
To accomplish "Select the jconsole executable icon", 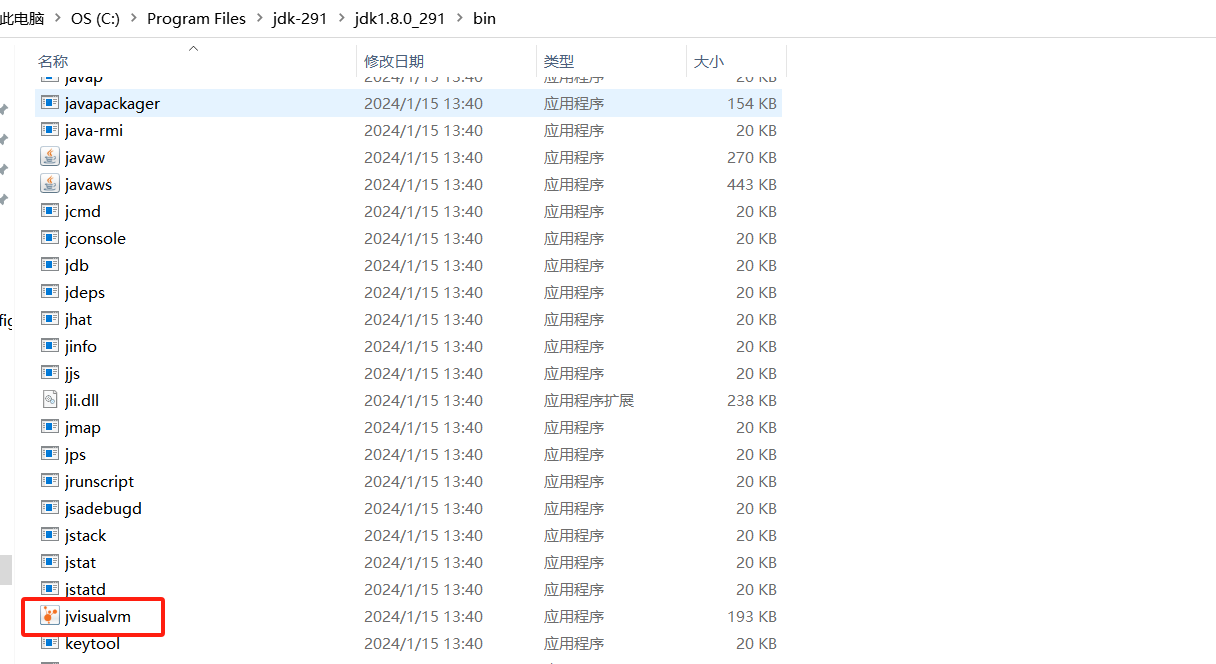I will click(50, 238).
